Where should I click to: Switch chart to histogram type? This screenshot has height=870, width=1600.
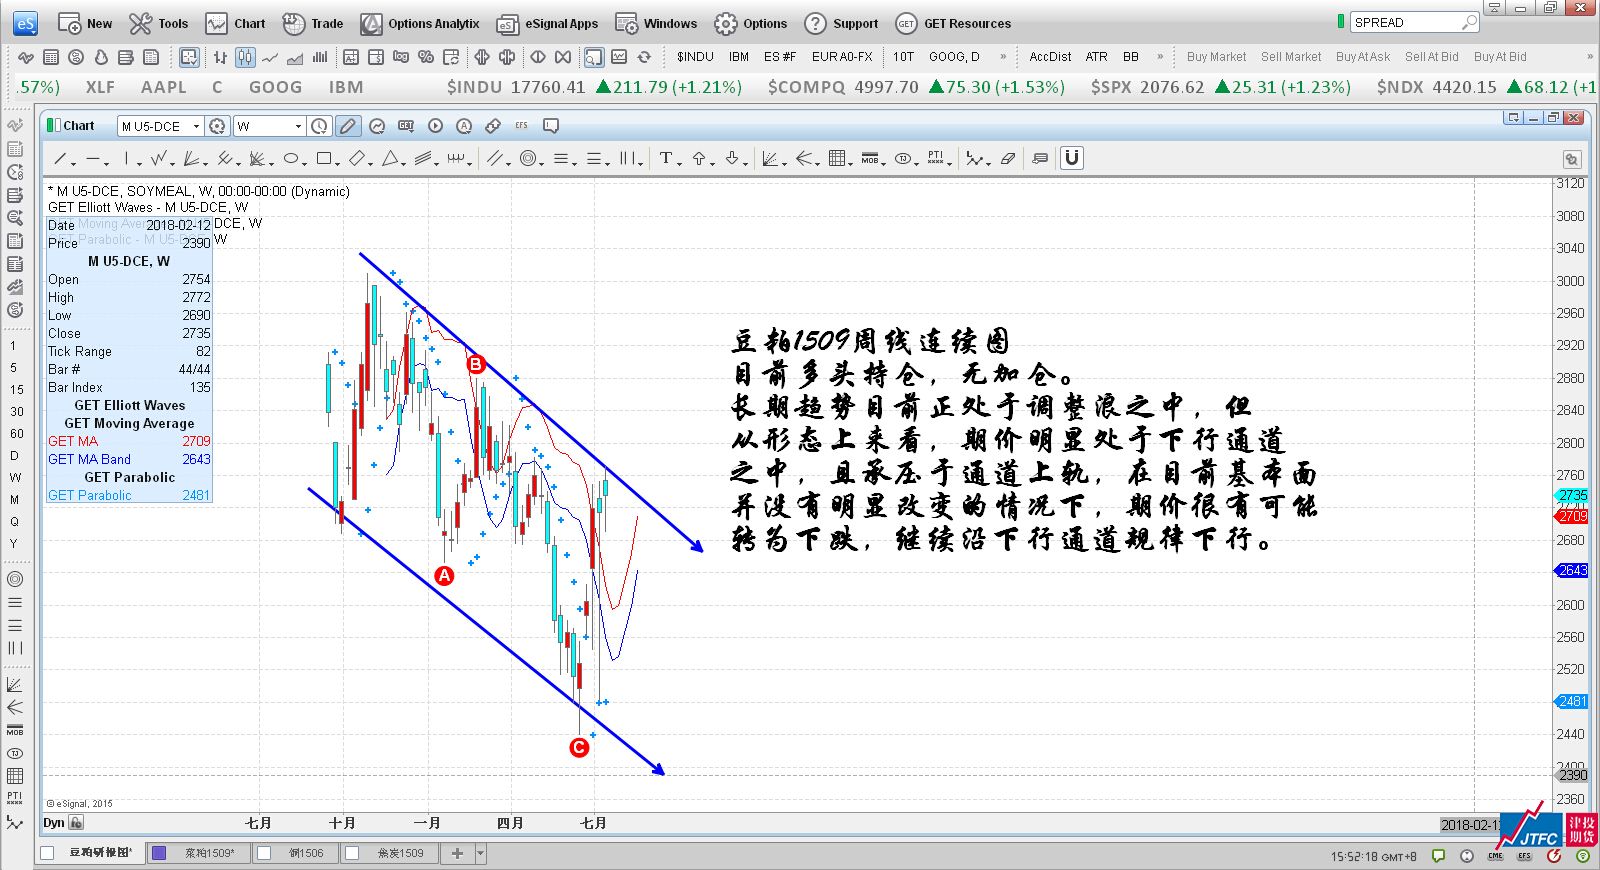320,57
